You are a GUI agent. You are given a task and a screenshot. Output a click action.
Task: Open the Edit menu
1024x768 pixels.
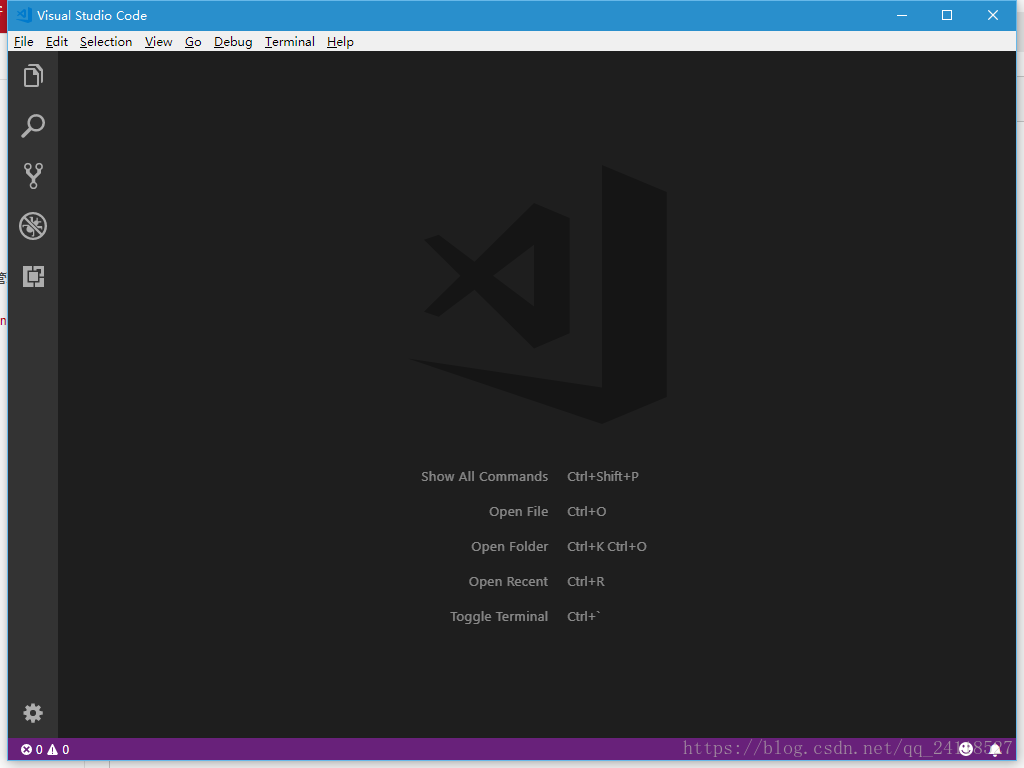57,42
